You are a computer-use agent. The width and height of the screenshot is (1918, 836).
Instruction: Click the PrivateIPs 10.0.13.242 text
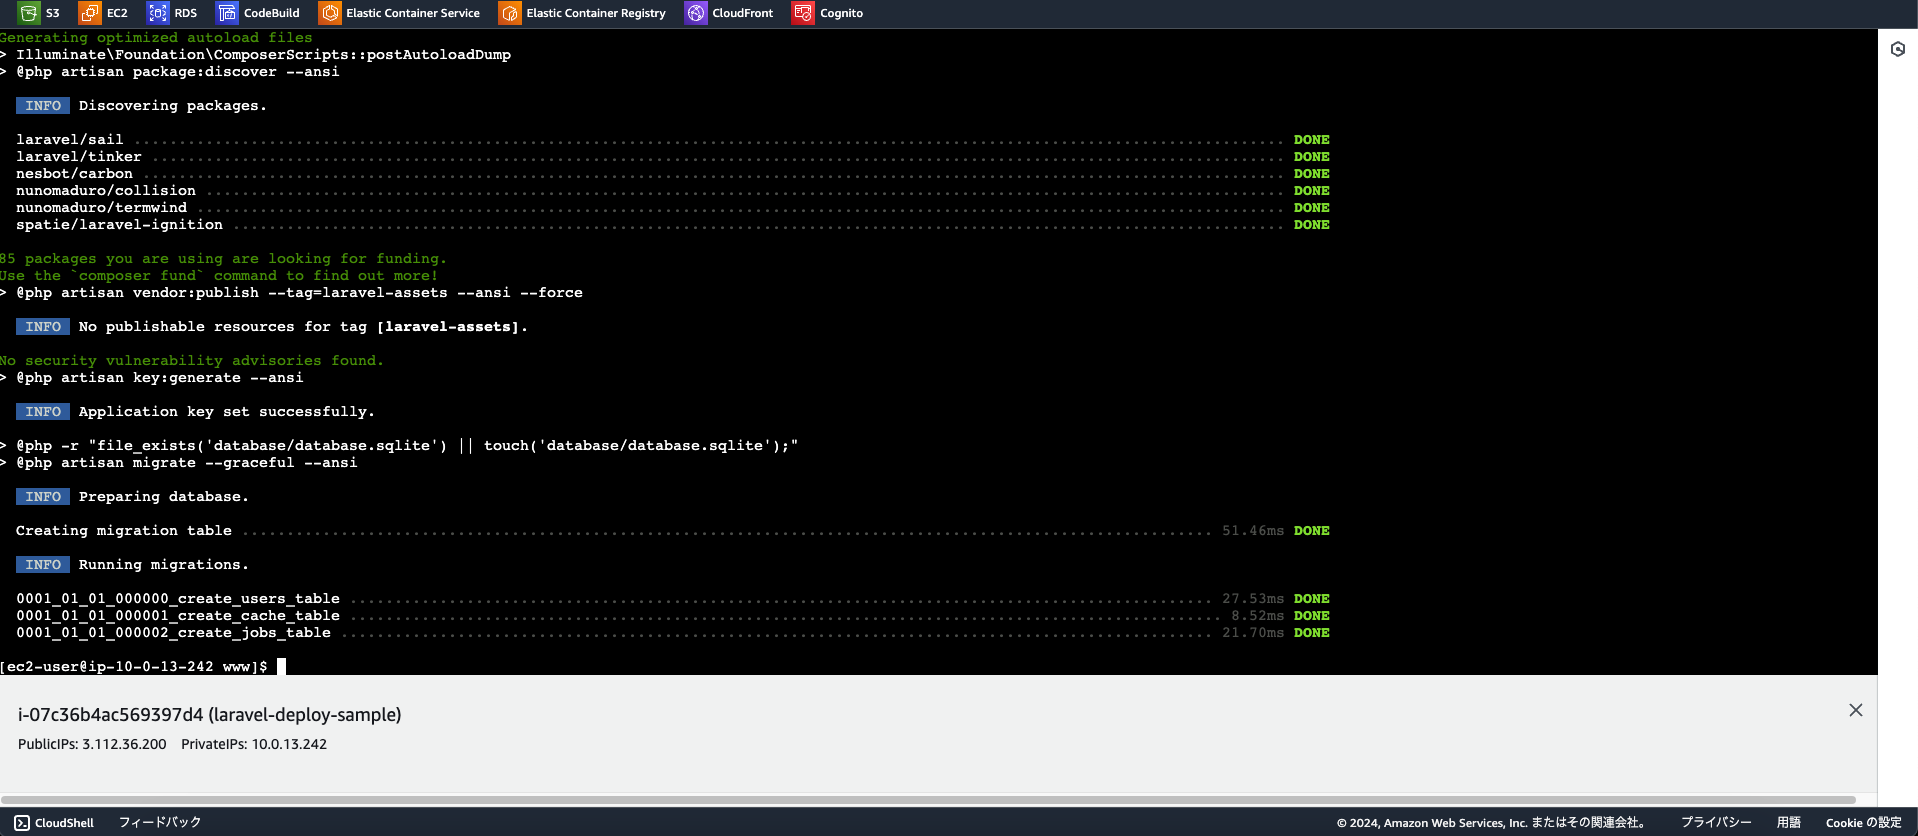click(x=254, y=744)
